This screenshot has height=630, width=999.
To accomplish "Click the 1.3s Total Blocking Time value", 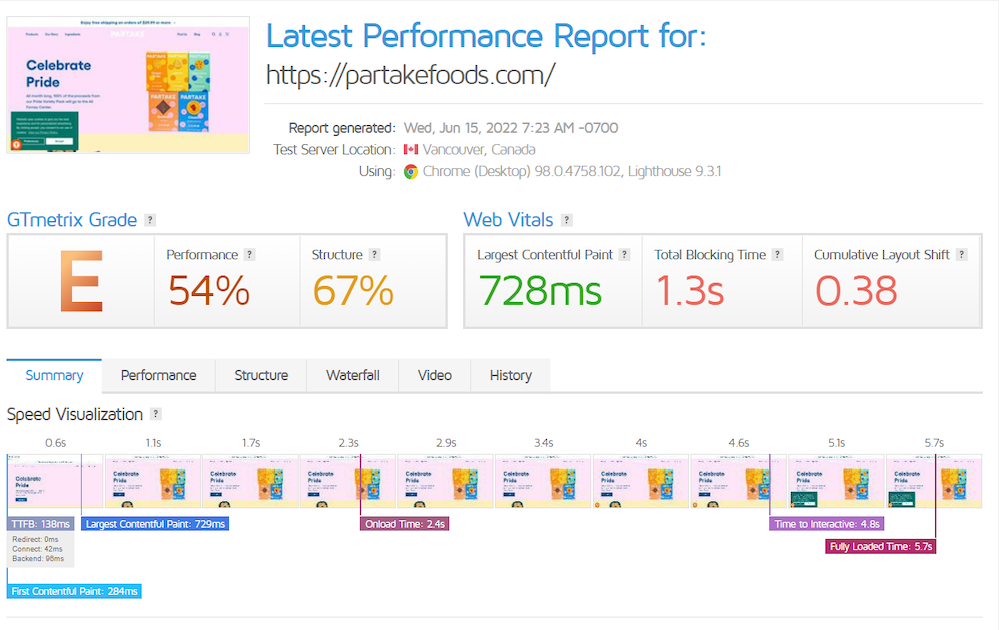I will 690,290.
